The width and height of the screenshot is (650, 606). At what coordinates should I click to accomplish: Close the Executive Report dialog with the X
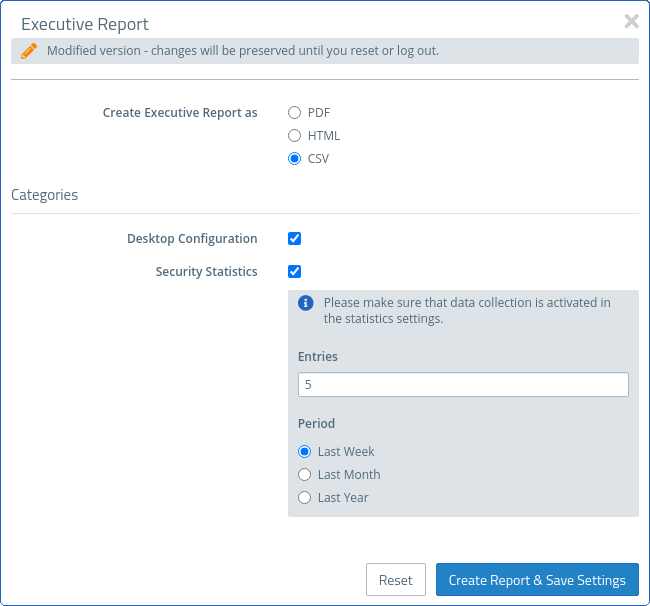[x=631, y=21]
